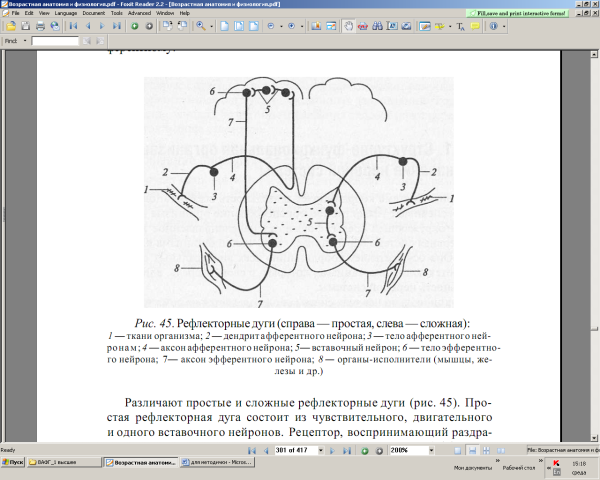Image resolution: width=600 pixels, height=480 pixels.
Task: Click the Пуск start button
Action: pyautogui.click(x=15, y=464)
